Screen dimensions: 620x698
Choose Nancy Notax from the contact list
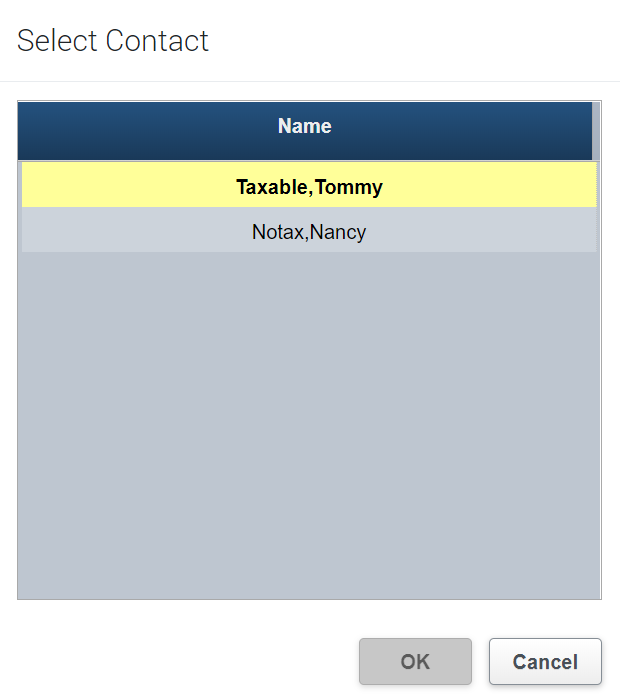[x=309, y=232]
